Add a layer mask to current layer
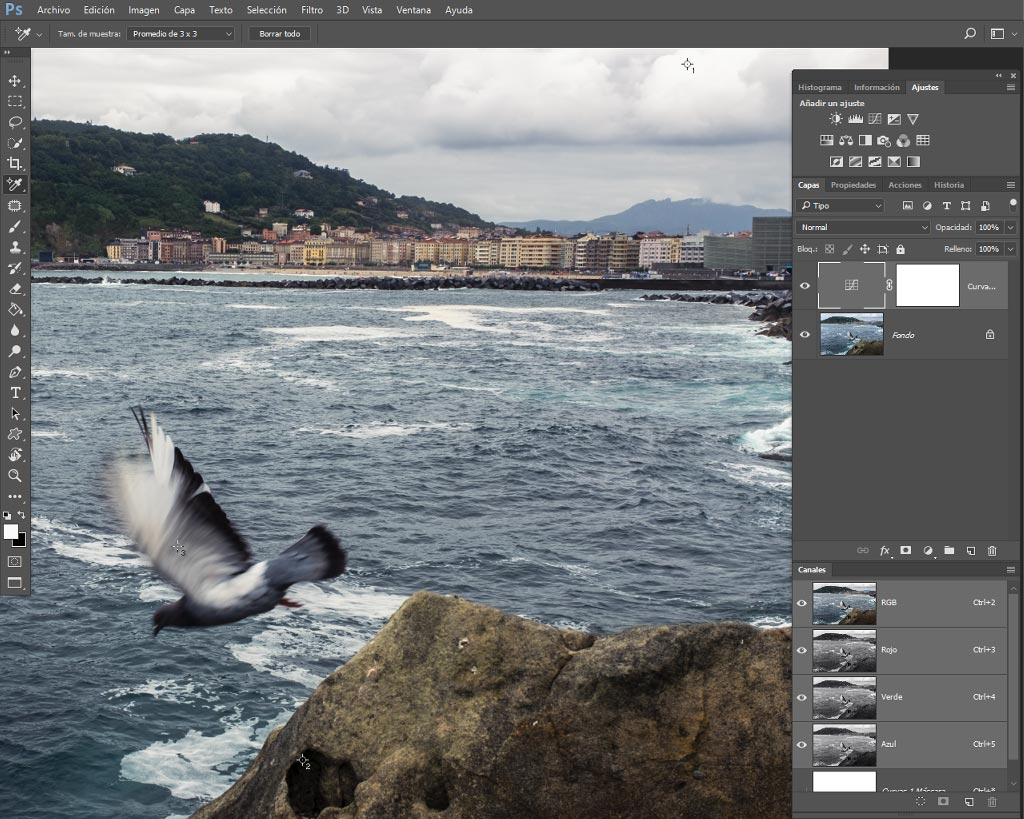1024x819 pixels. pos(906,551)
